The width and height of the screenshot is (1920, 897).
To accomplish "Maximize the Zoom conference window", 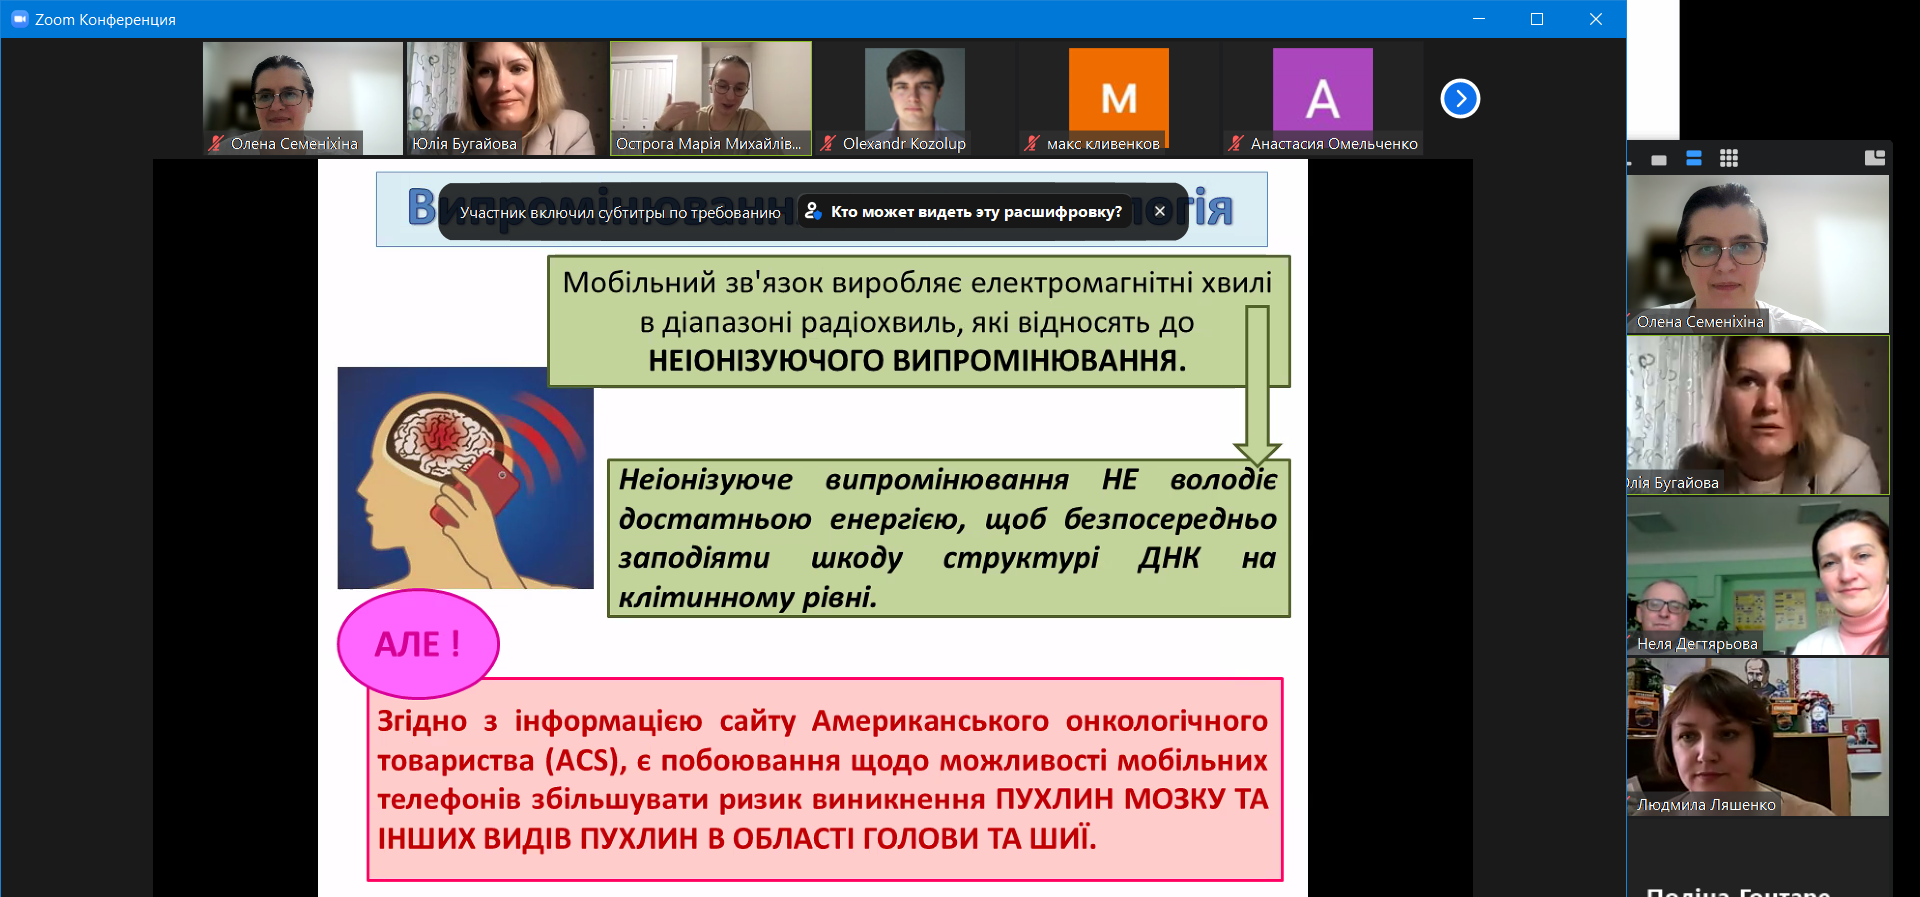I will 1537,19.
